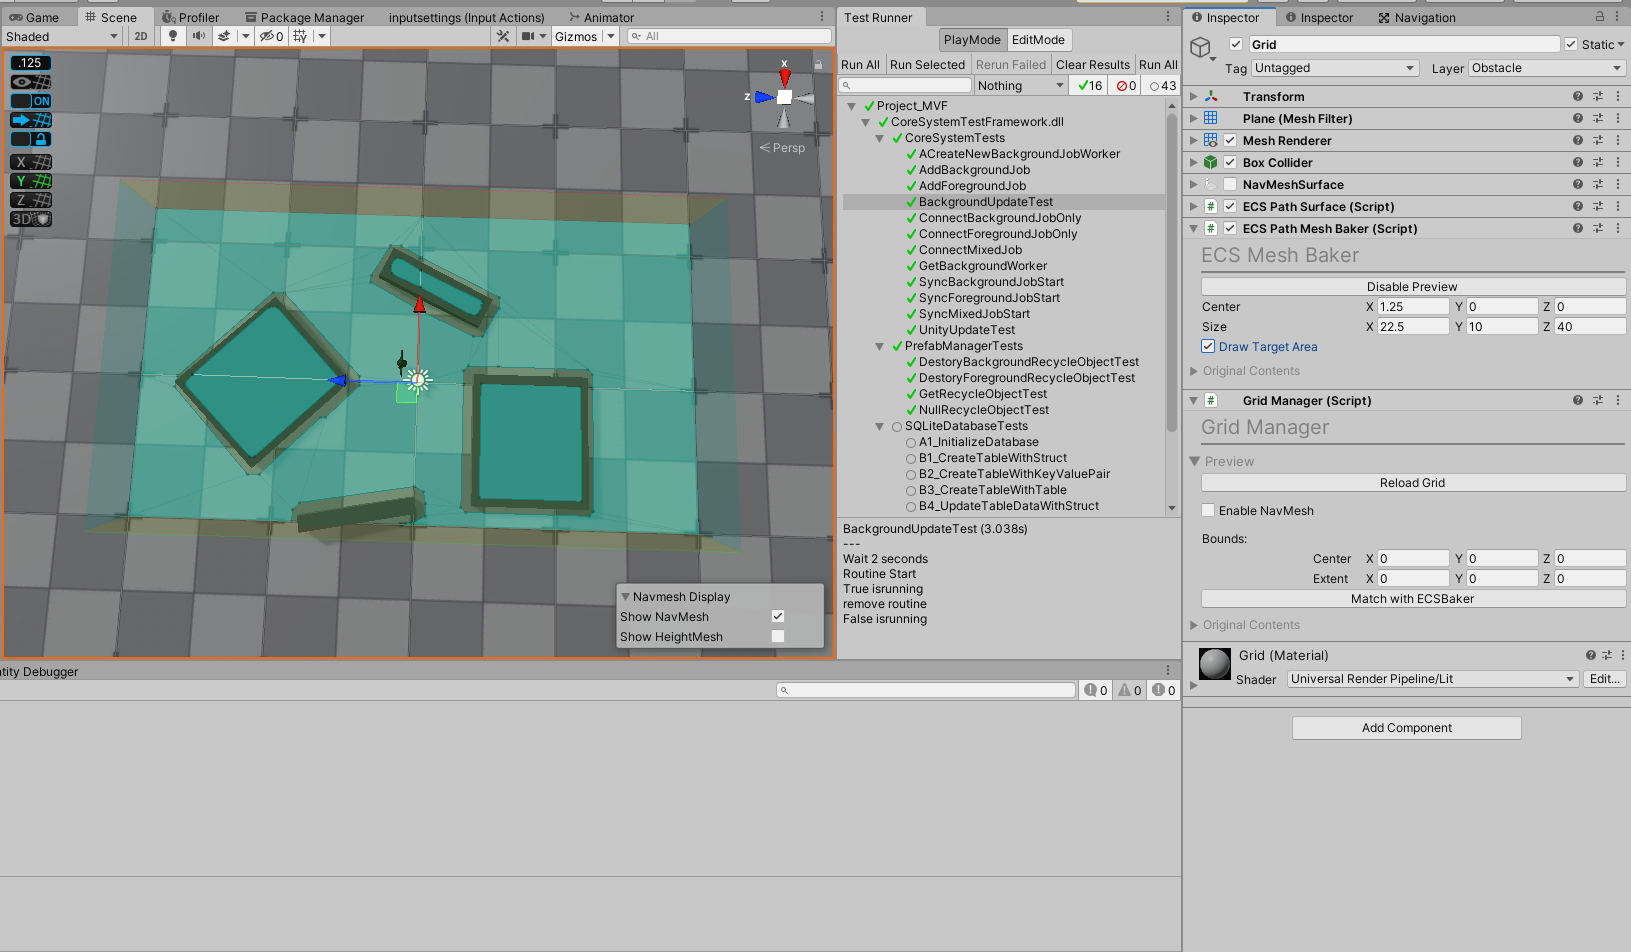This screenshot has width=1631, height=952.
Task: Collapse the ECS Path Mesh Baker component
Action: [x=1194, y=229]
